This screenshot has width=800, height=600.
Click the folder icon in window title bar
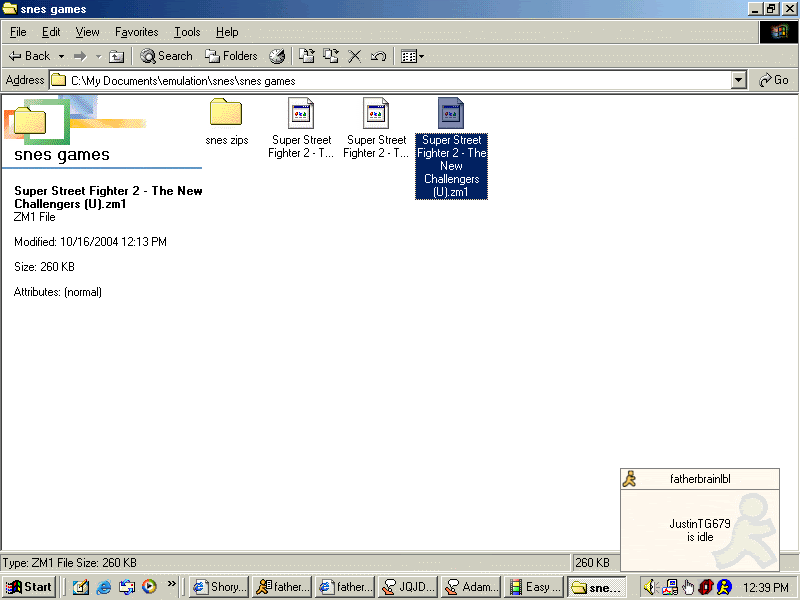pos(10,9)
